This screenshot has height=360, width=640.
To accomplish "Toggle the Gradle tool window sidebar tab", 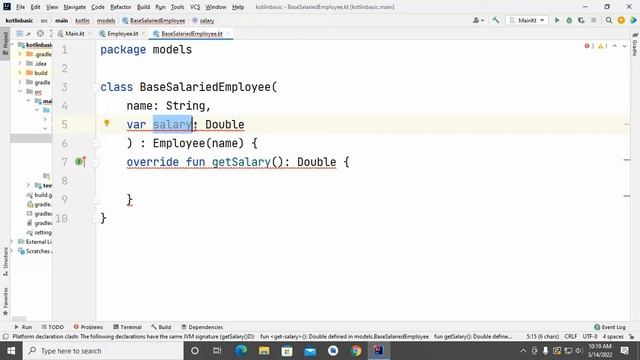I will point(635,45).
